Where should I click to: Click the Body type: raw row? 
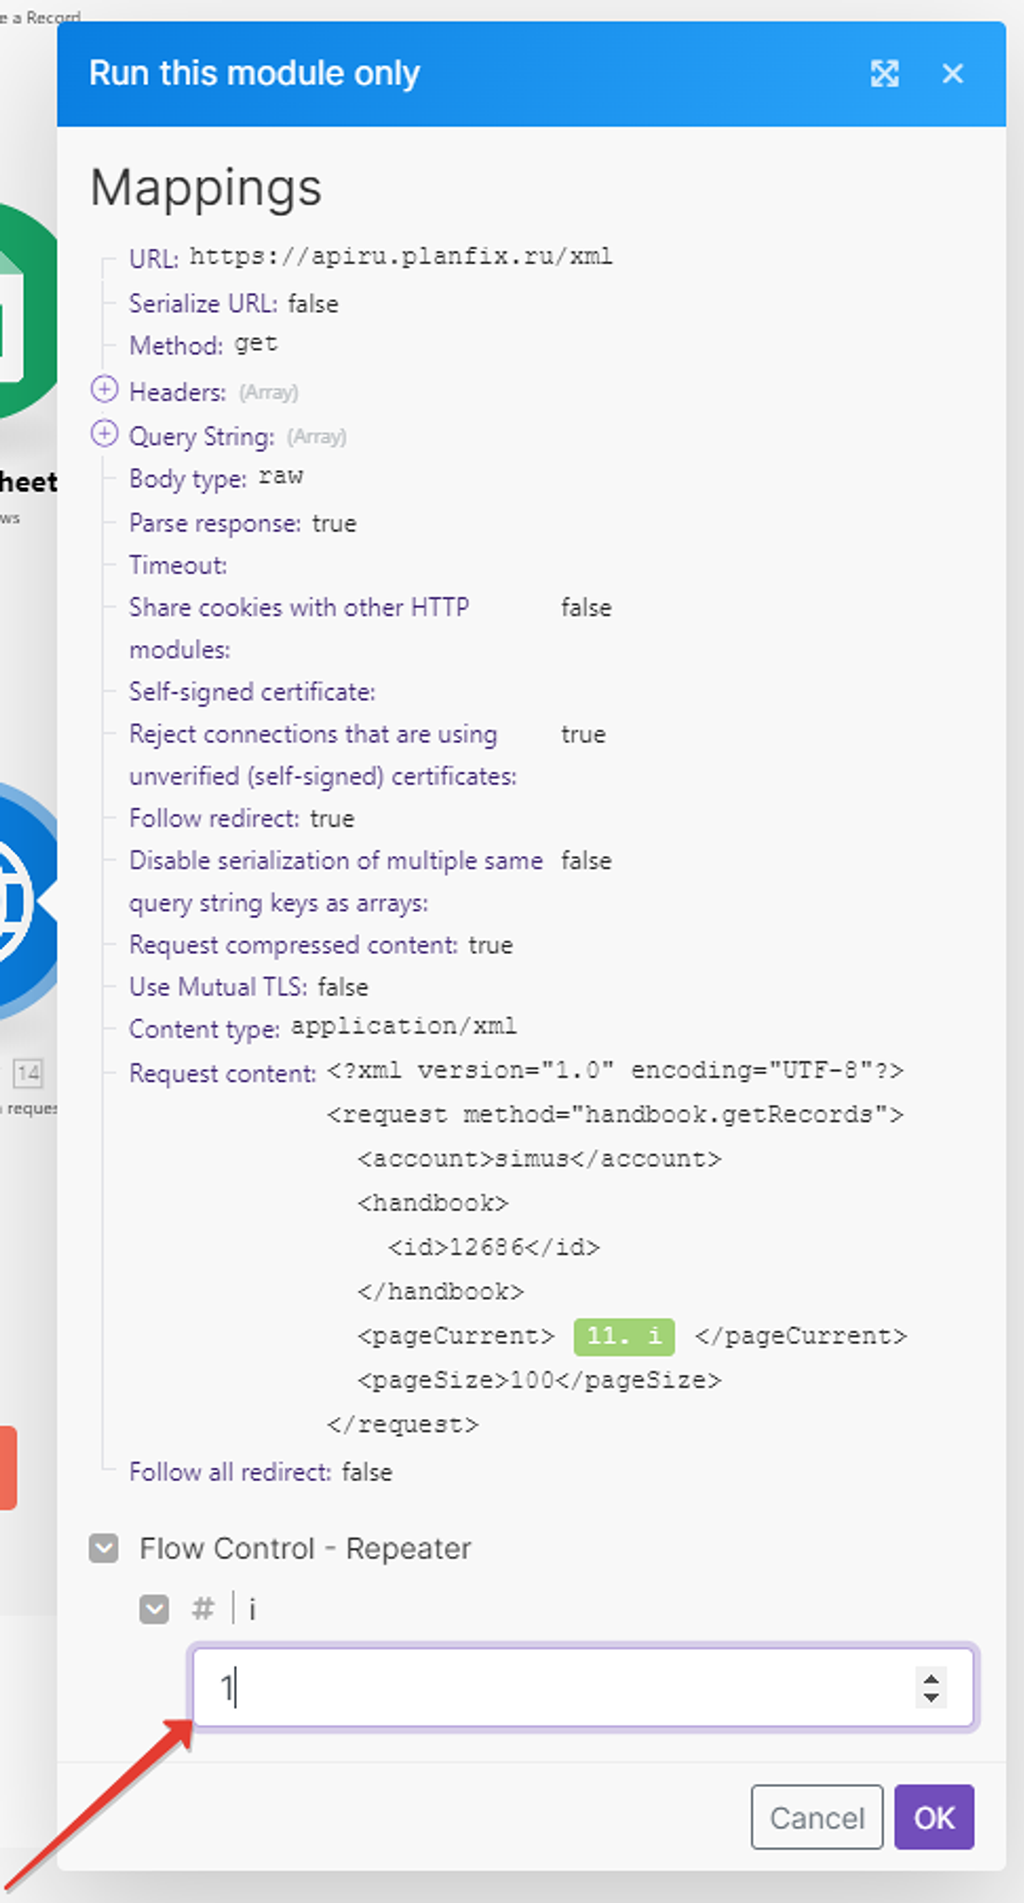tap(216, 478)
